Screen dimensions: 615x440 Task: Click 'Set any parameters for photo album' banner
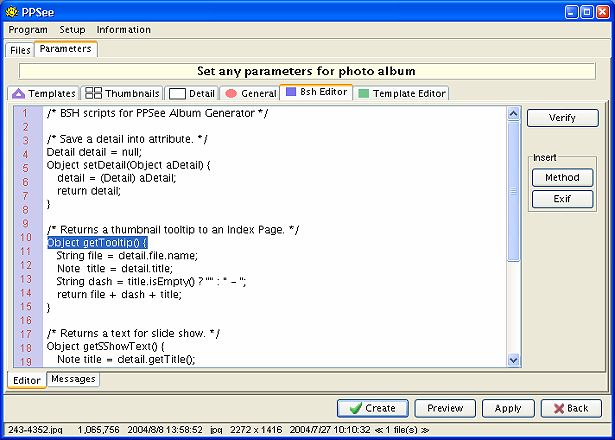coord(307,71)
